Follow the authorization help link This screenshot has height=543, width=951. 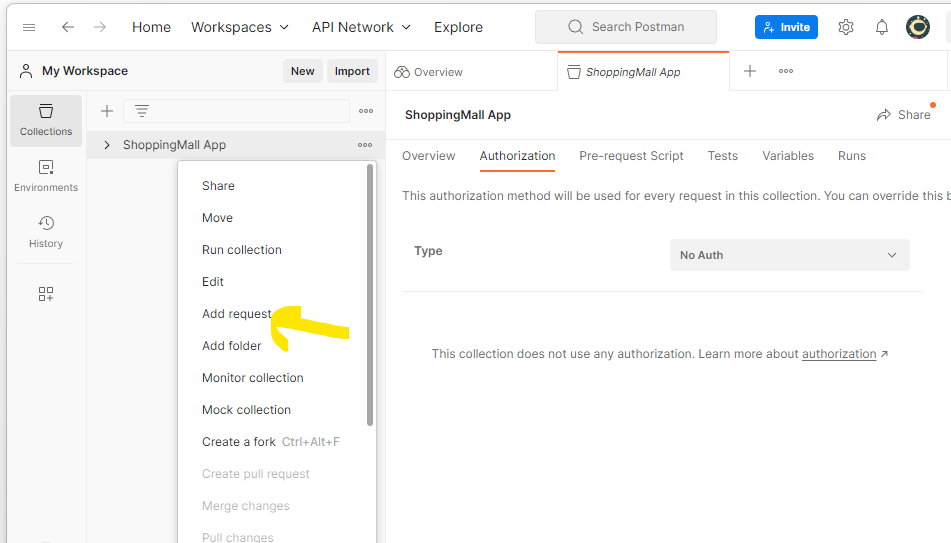tap(839, 354)
